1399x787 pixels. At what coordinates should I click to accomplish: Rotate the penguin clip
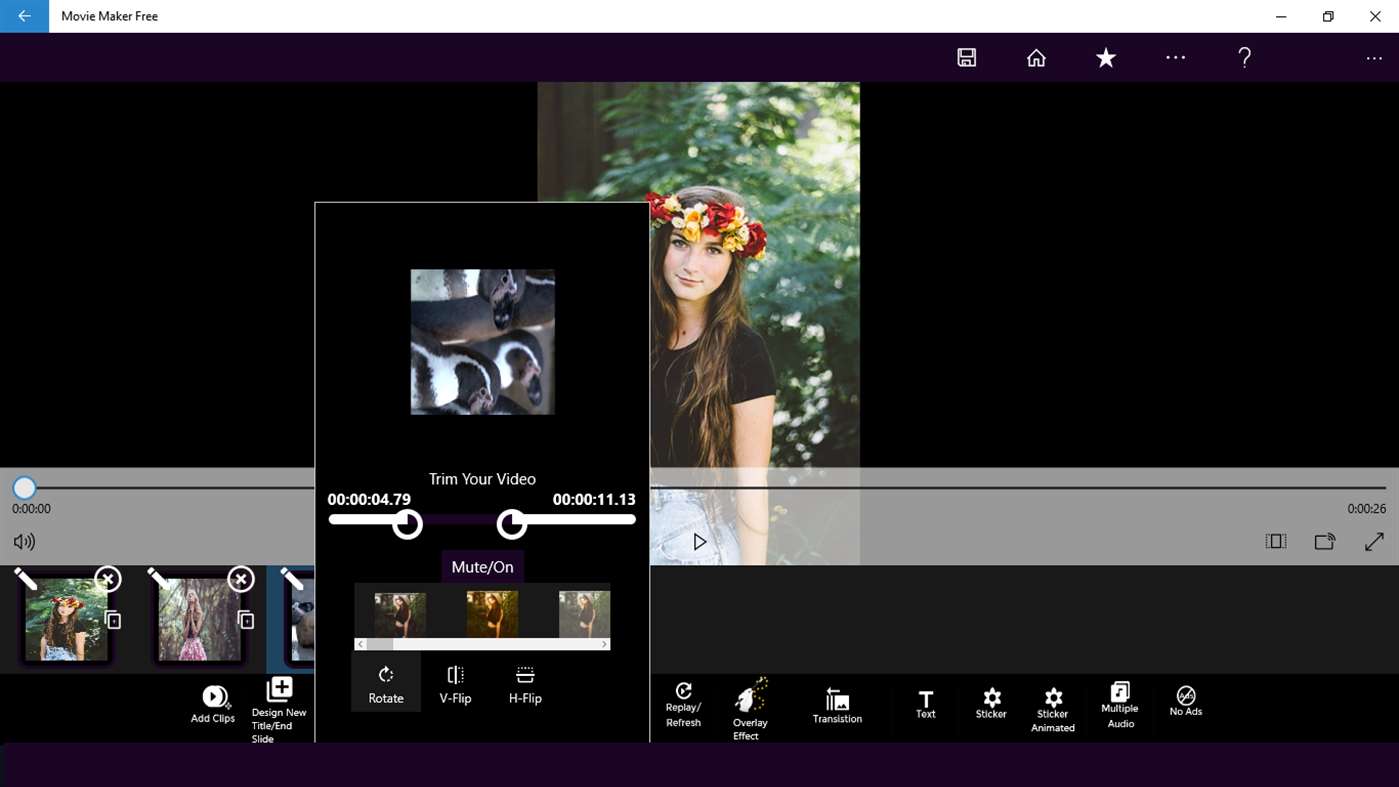[x=386, y=685]
